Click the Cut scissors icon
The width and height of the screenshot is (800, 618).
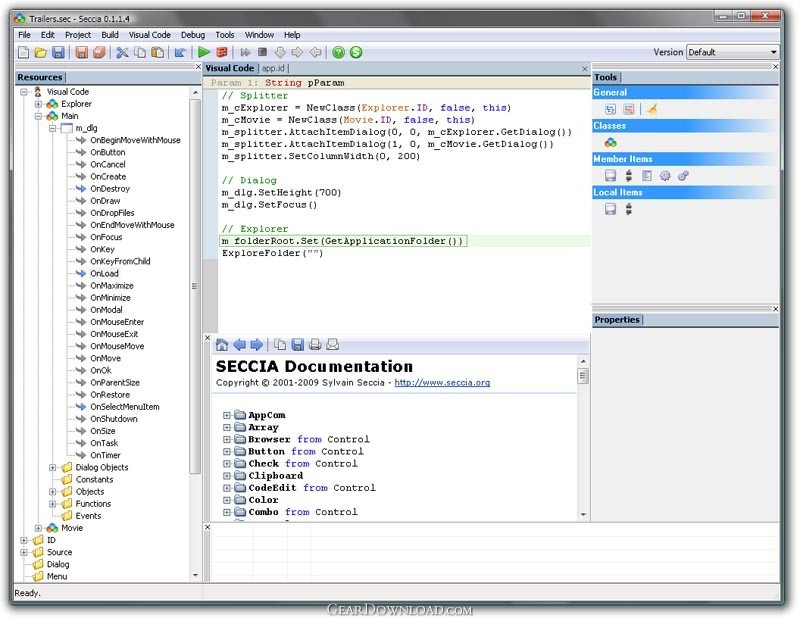coord(122,52)
